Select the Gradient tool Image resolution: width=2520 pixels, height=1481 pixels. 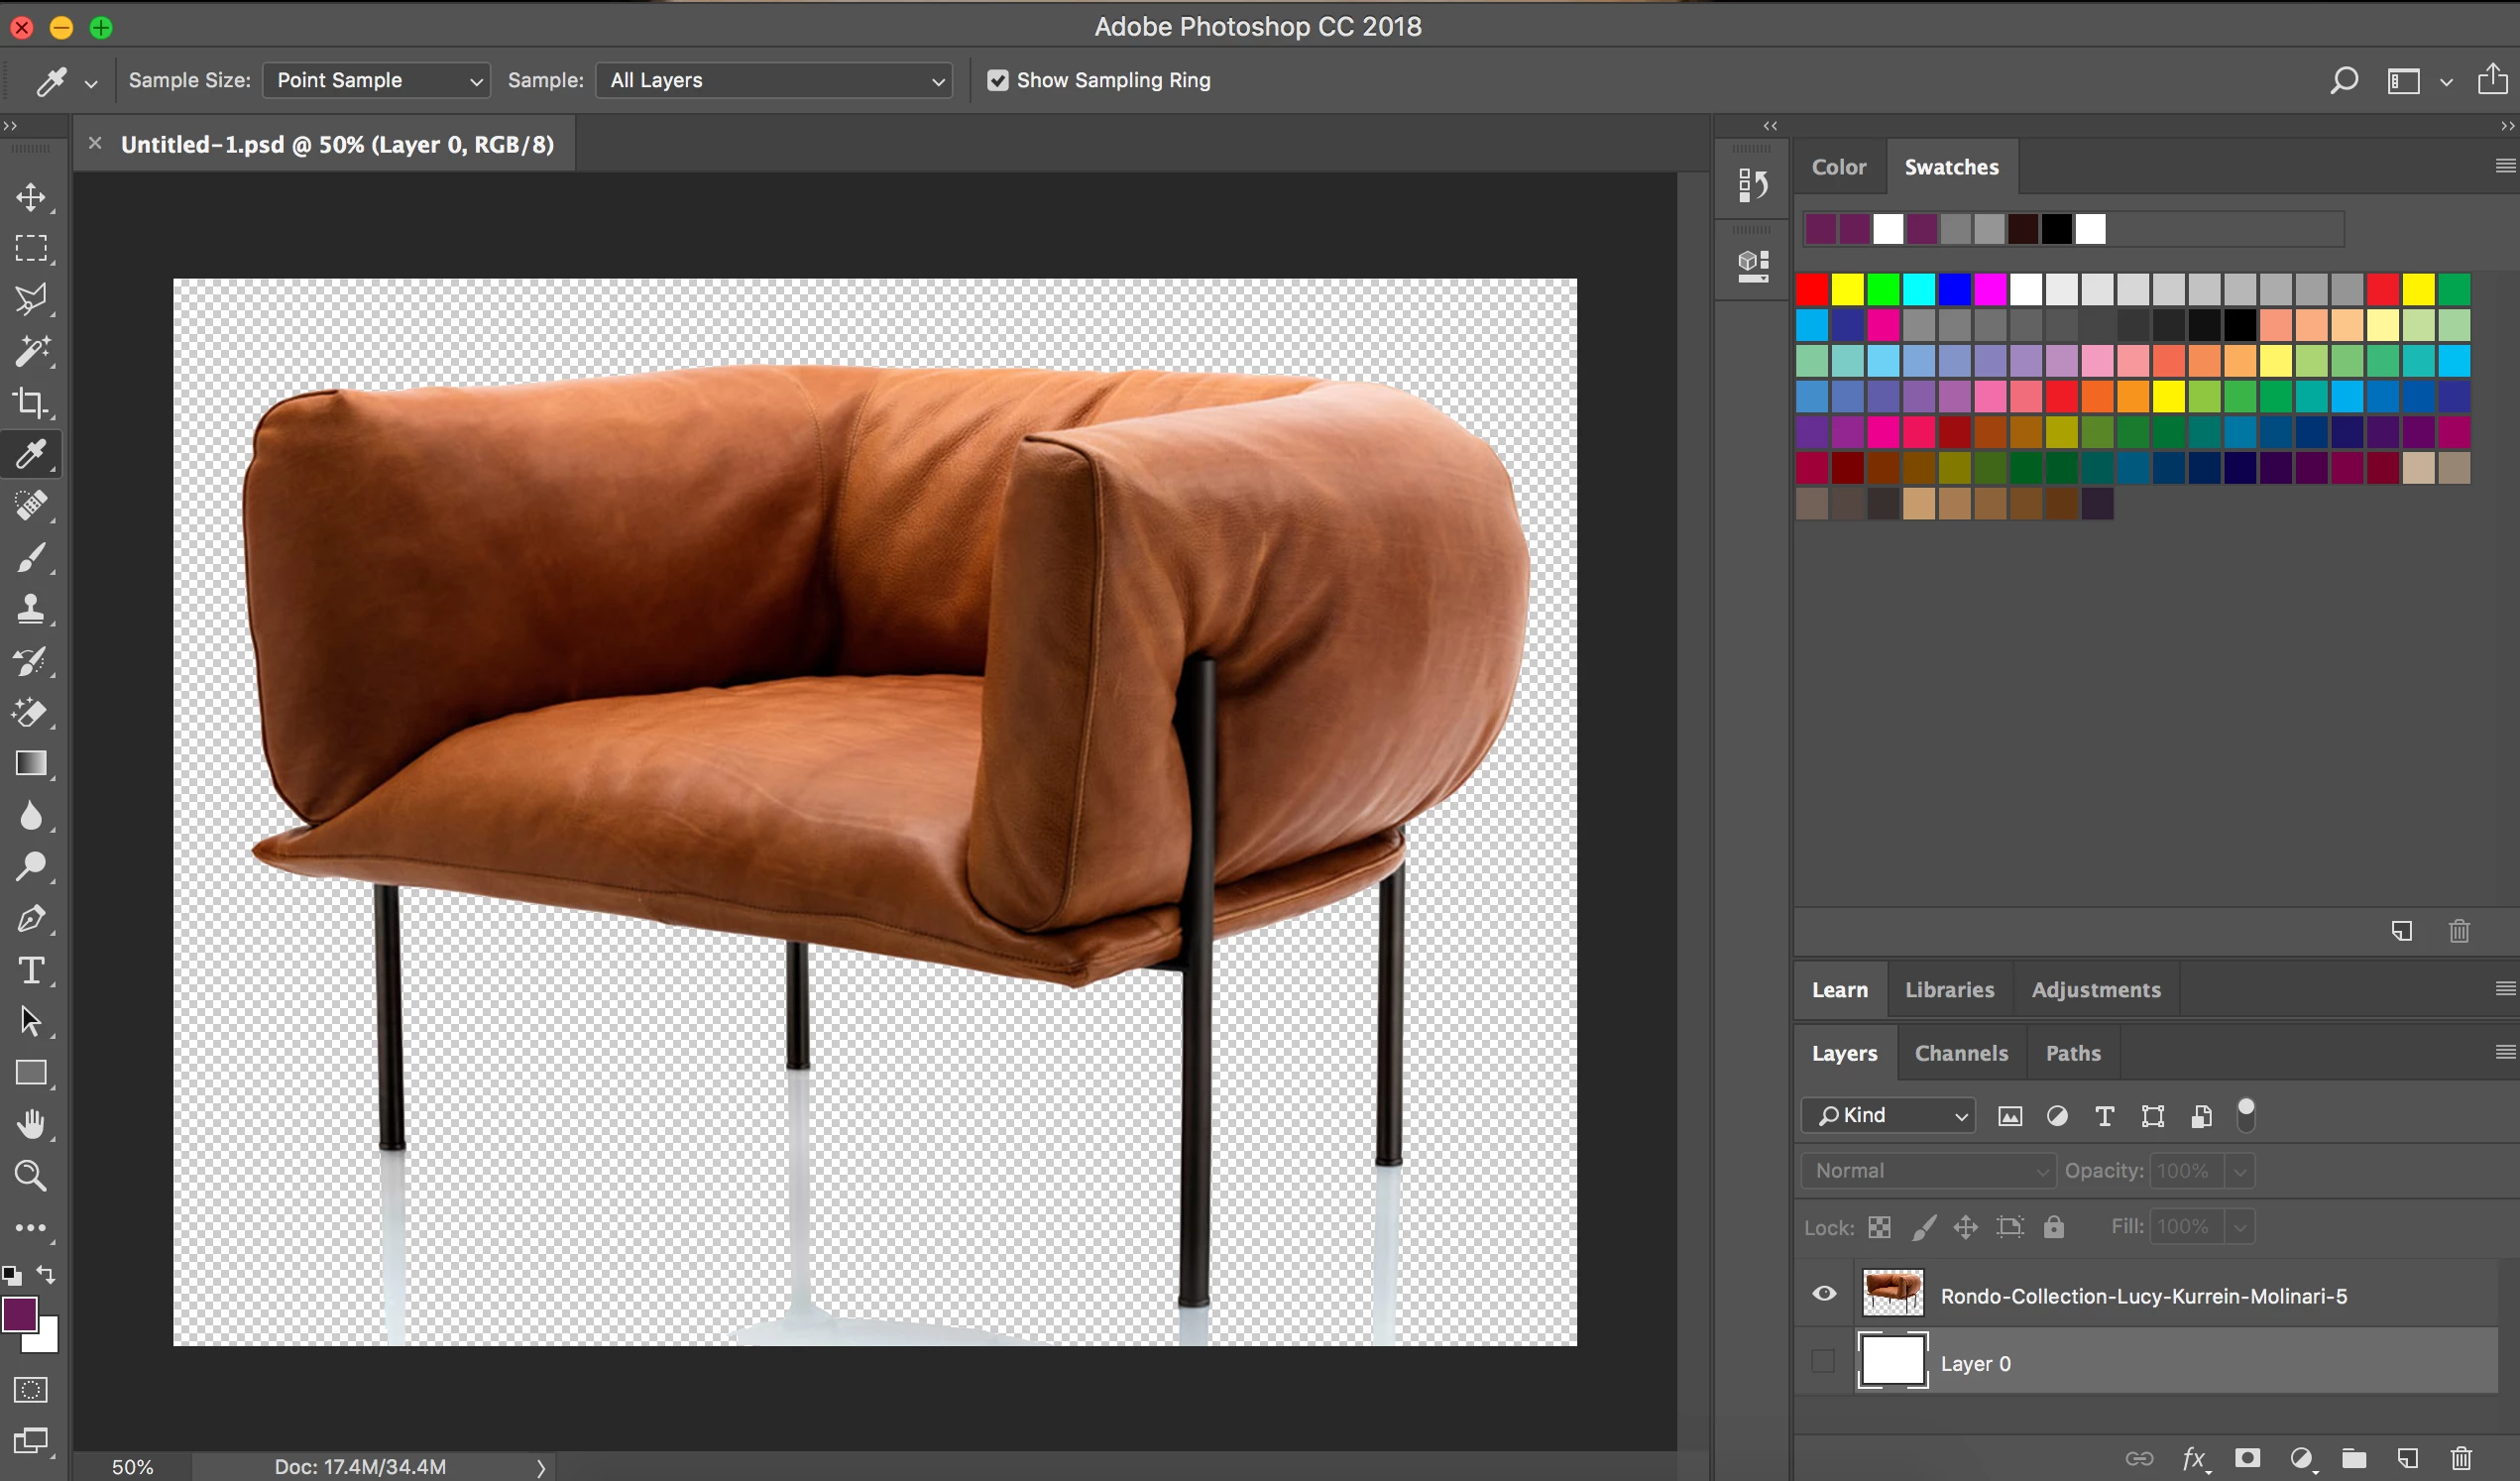click(30, 764)
